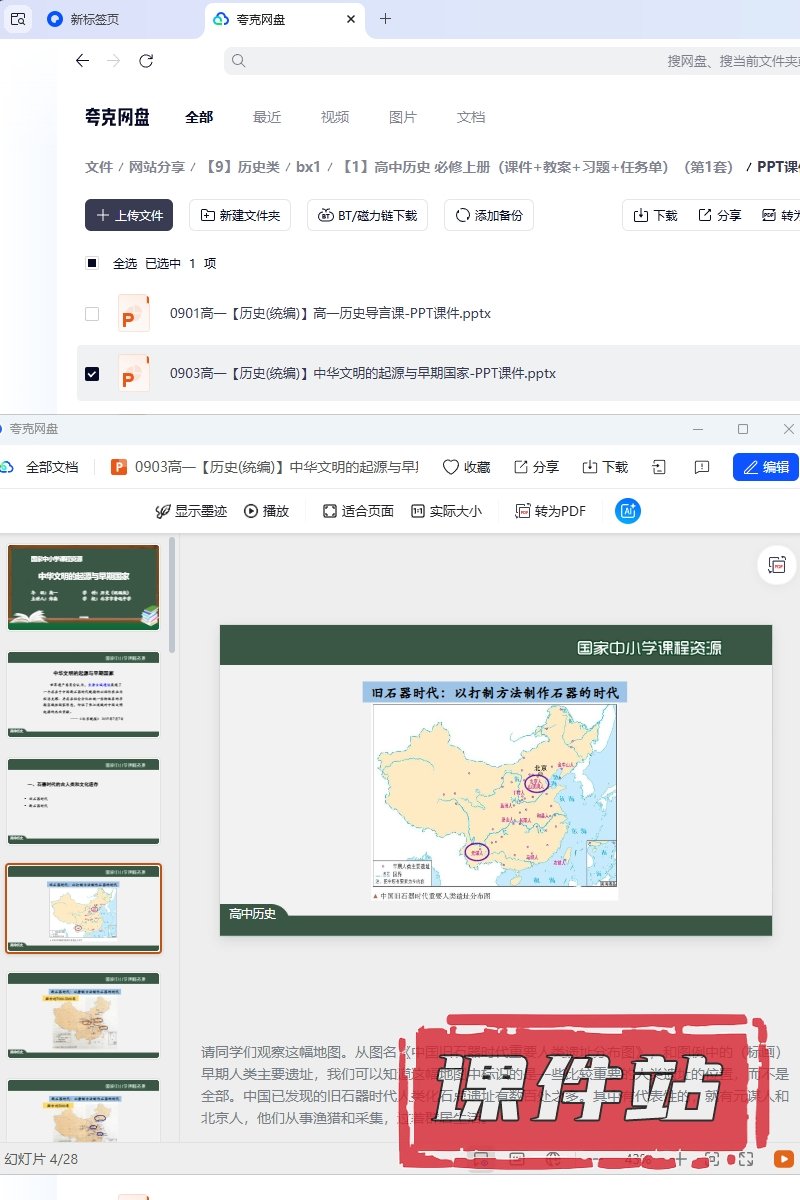Open the 视频 tab in 夸克网盘
800x1200 pixels.
coord(335,117)
